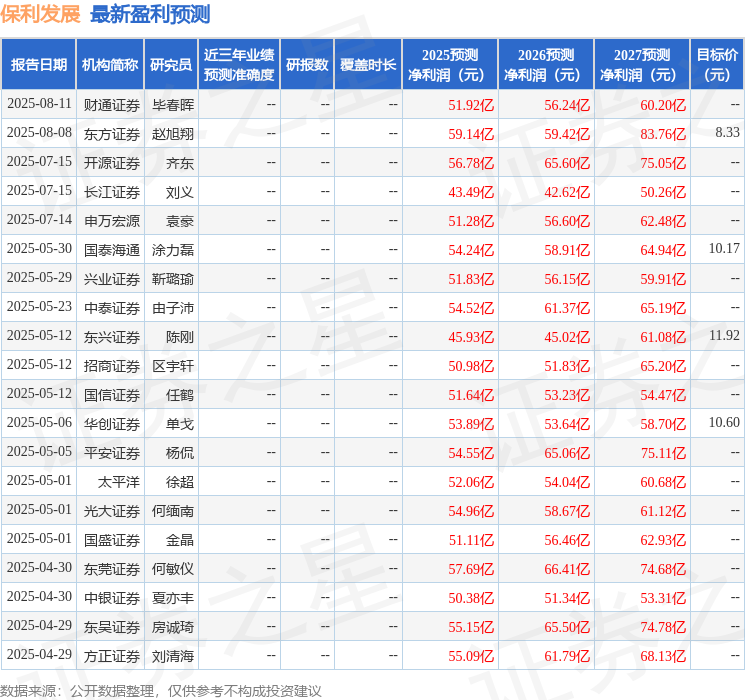Select the date 2025-08-11
This screenshot has width=745, height=700.
(x=39, y=104)
